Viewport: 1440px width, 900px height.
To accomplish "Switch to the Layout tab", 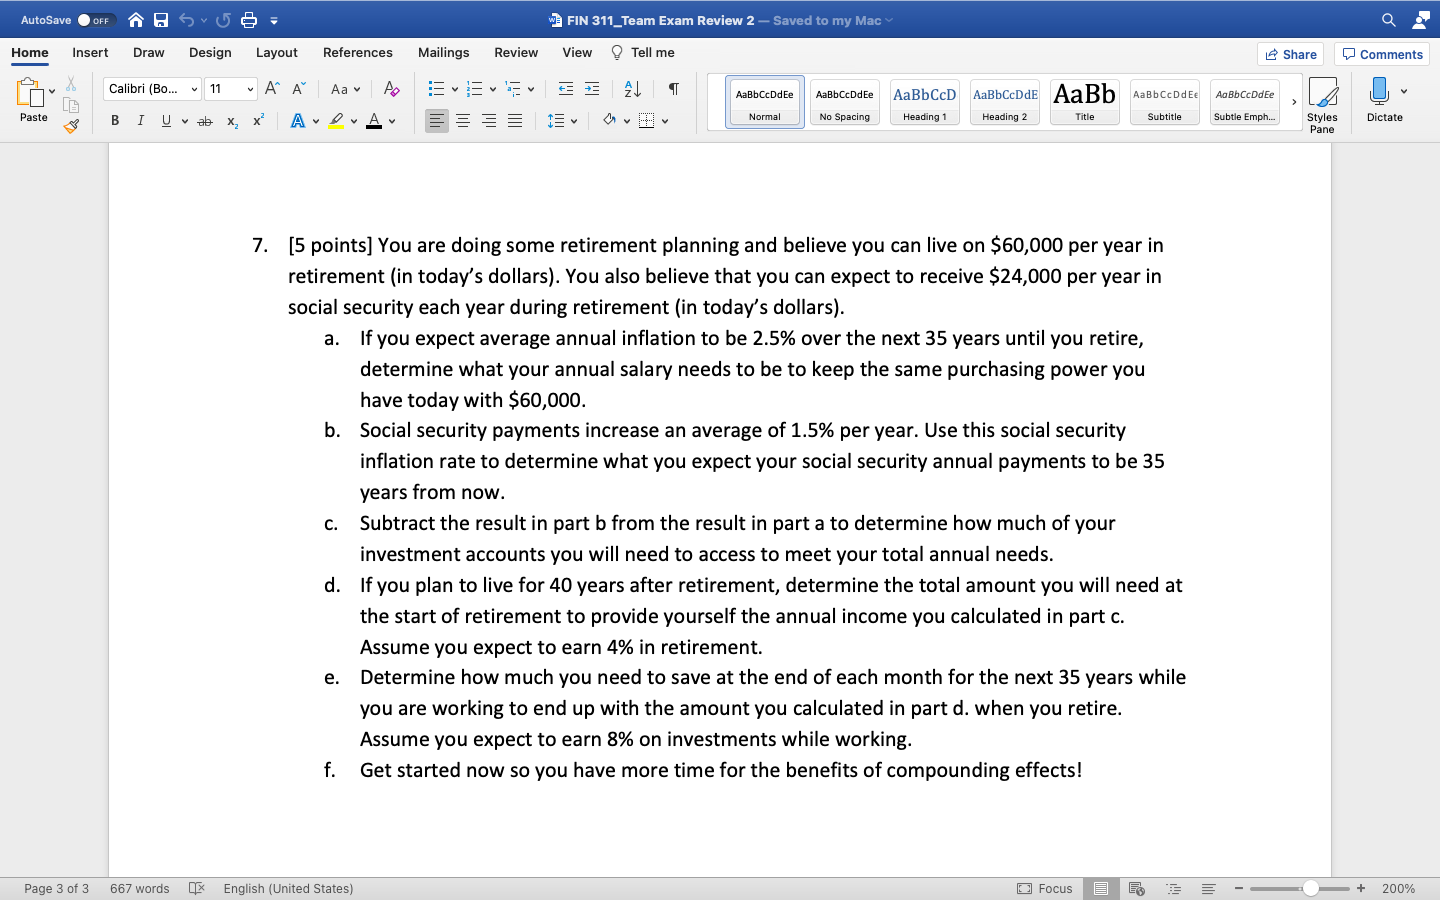I will pyautogui.click(x=277, y=52).
